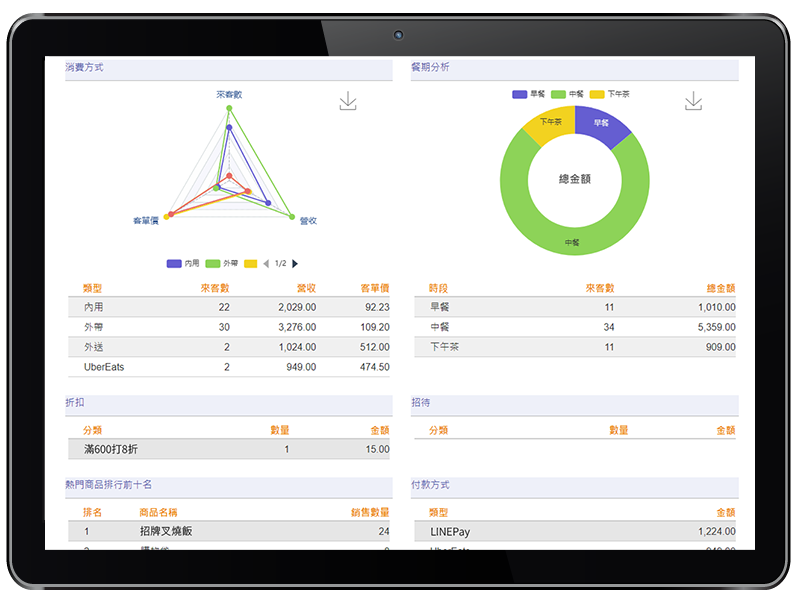Toggle 內用 series in radar legend
The image size is (800, 600).
[184, 264]
